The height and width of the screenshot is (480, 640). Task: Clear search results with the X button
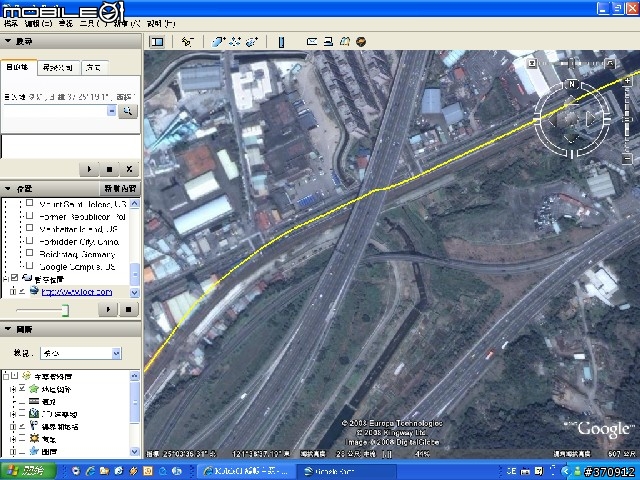[129, 169]
